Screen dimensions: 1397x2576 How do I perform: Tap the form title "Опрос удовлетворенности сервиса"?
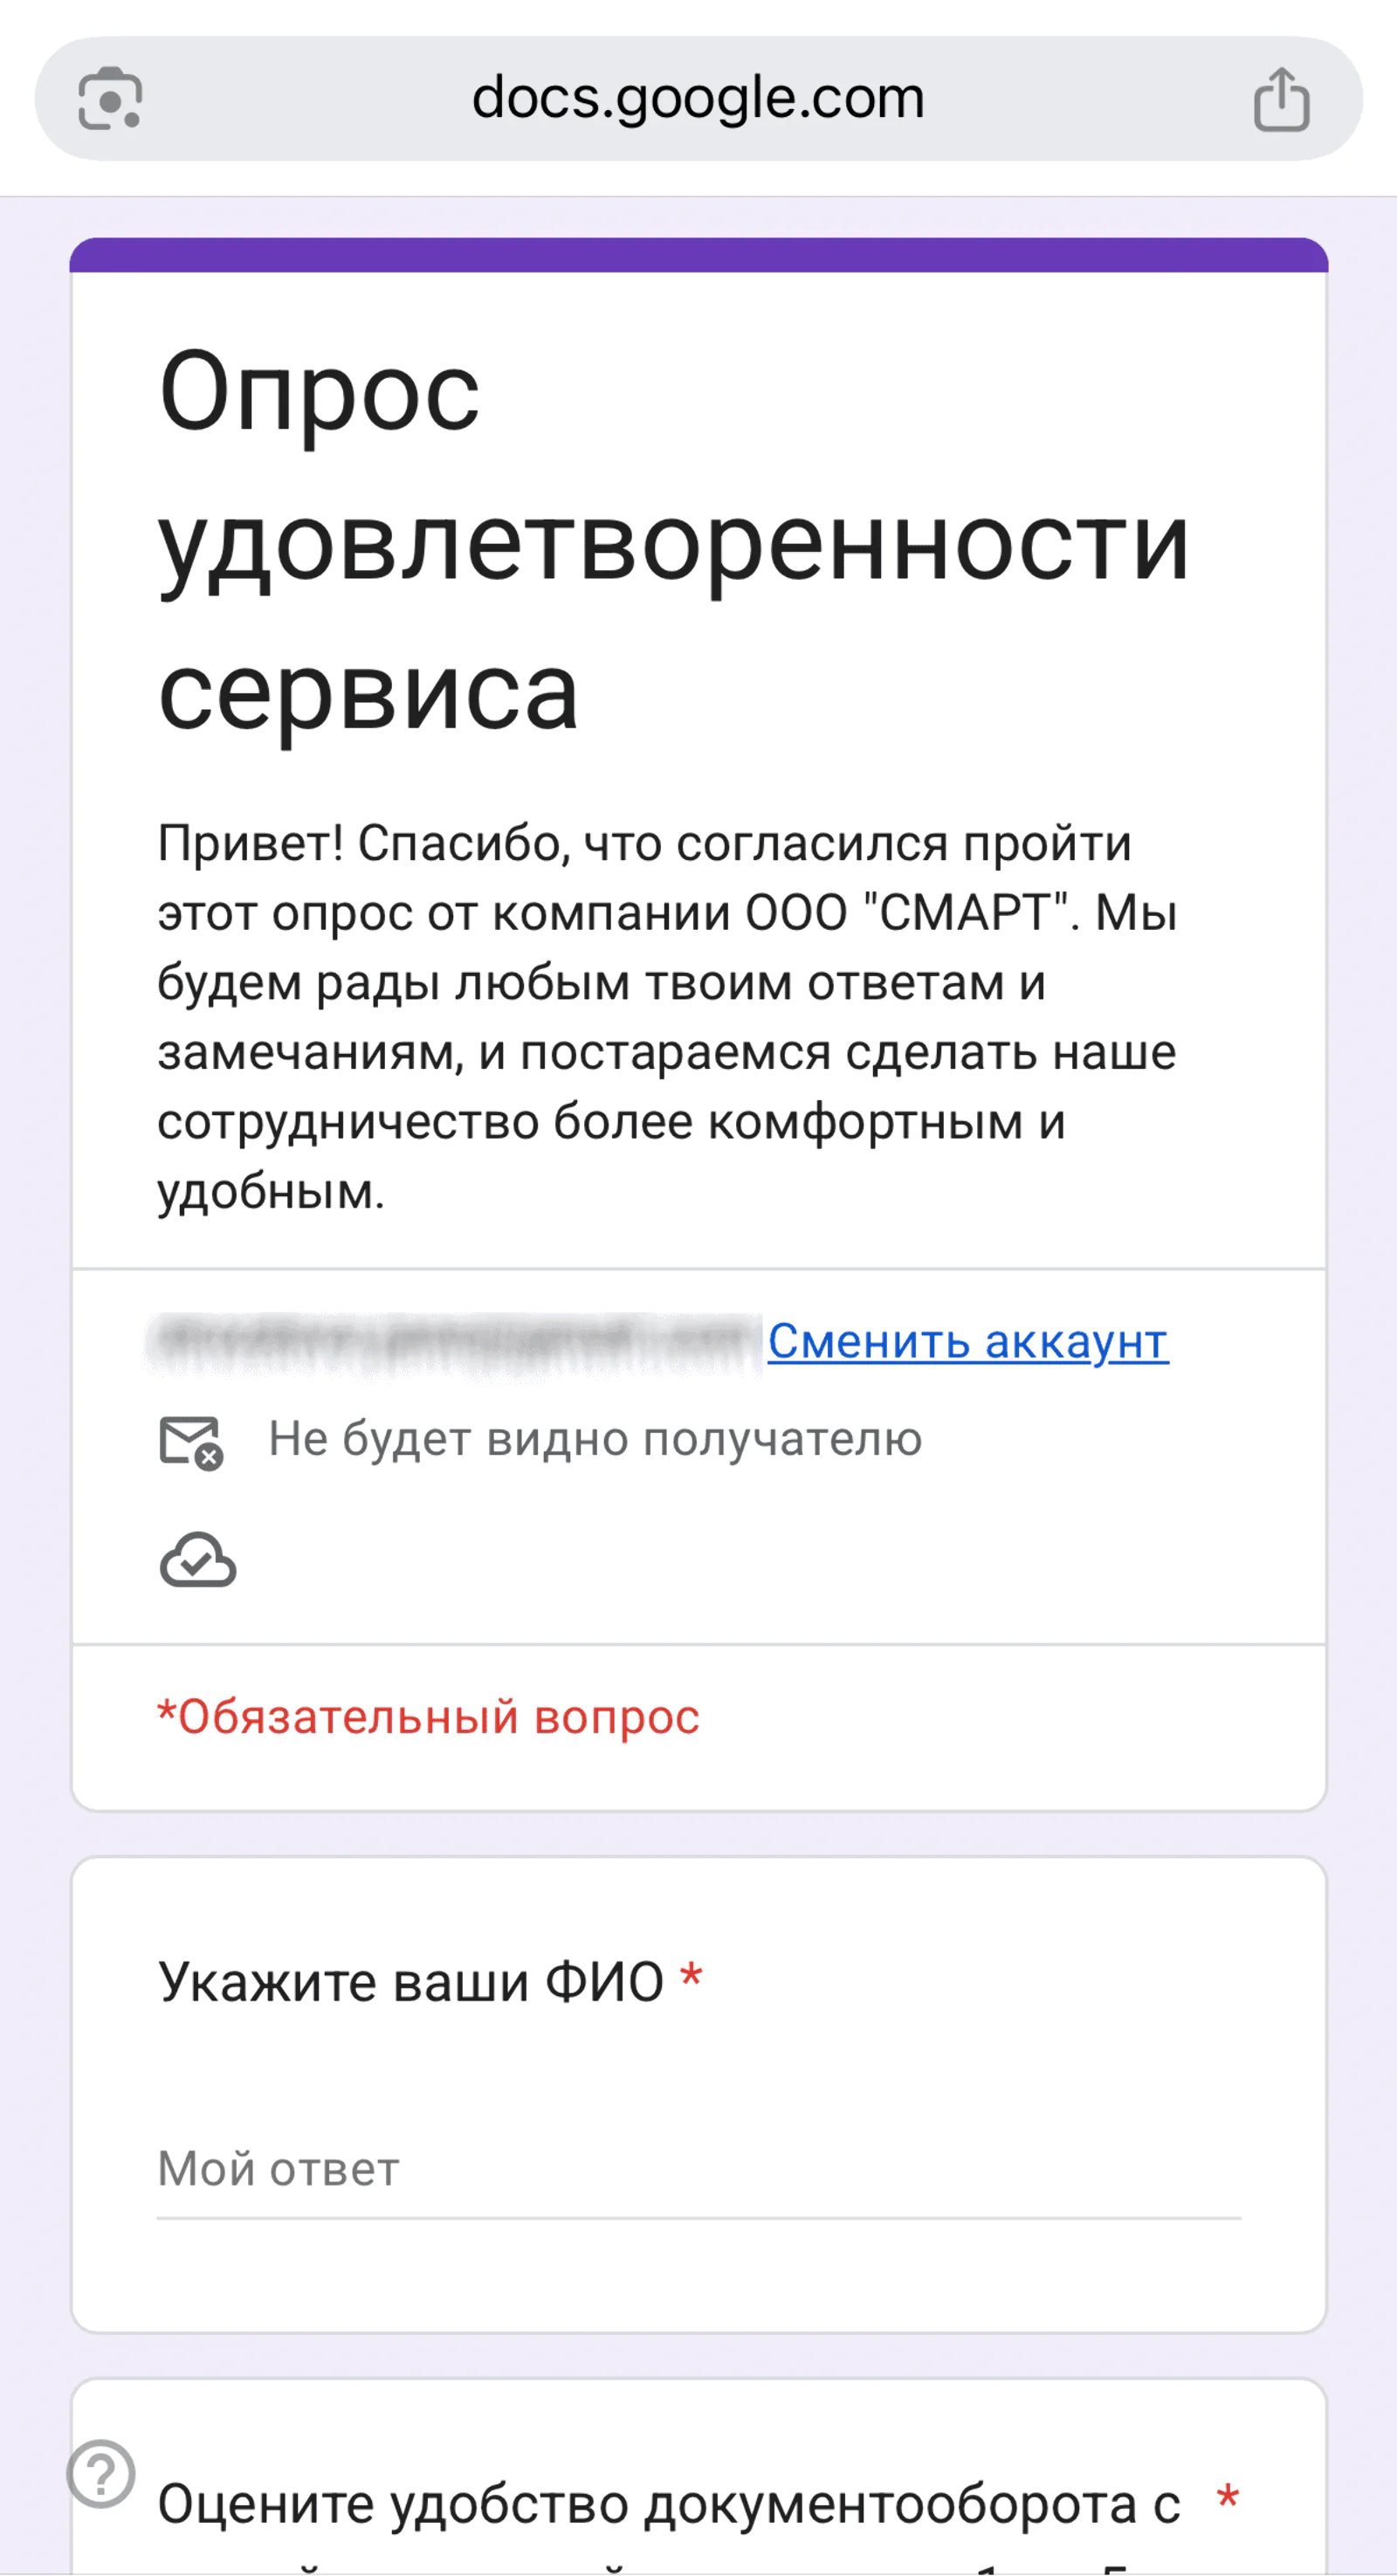[x=672, y=541]
